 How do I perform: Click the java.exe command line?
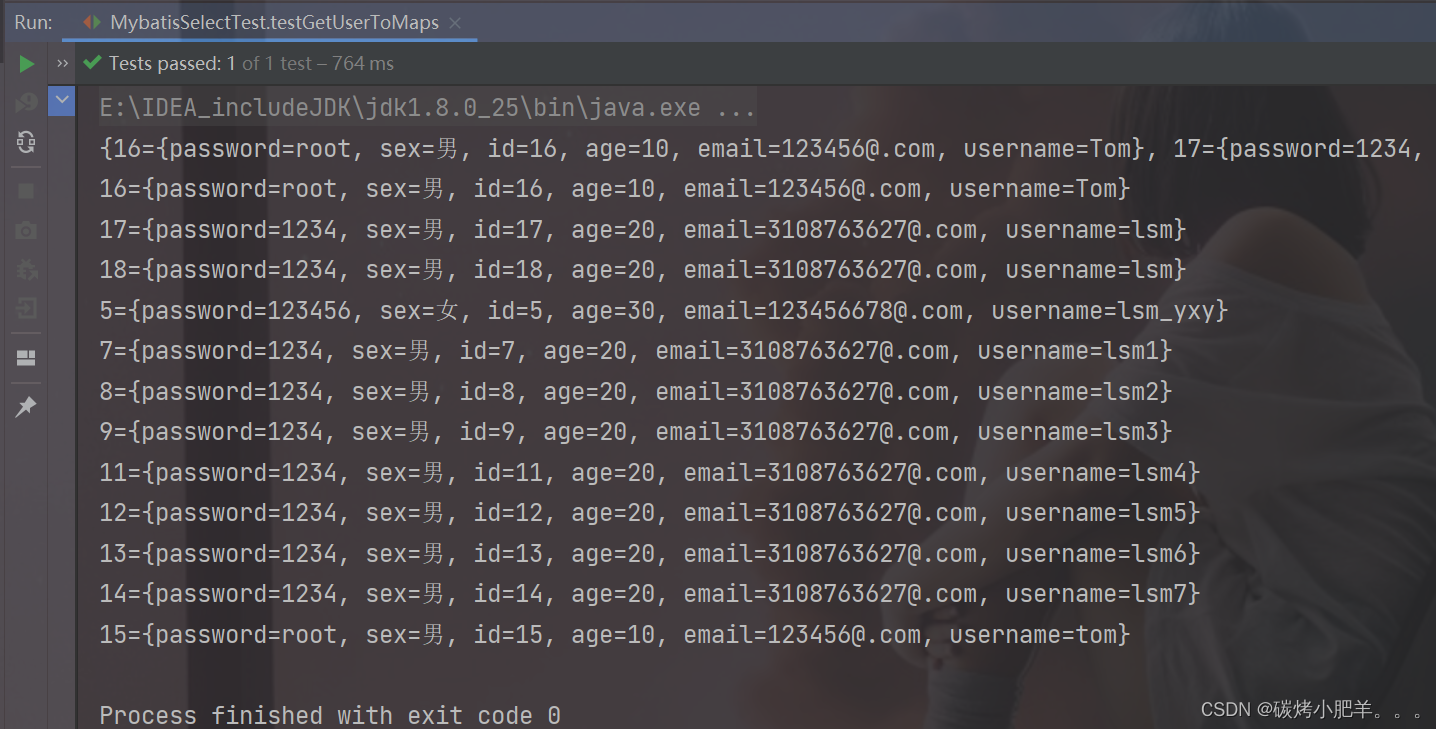(x=427, y=108)
